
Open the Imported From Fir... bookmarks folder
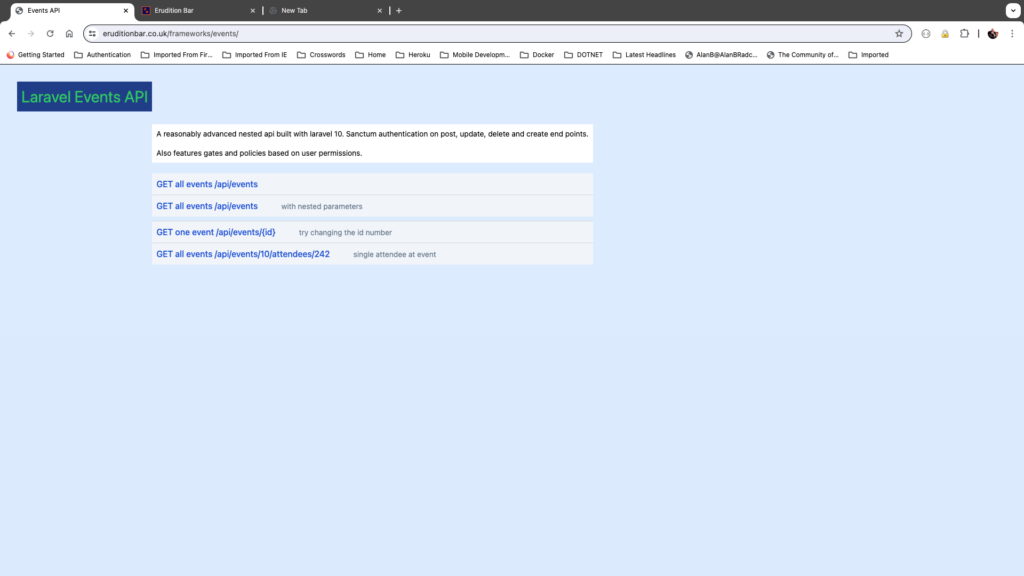click(176, 55)
